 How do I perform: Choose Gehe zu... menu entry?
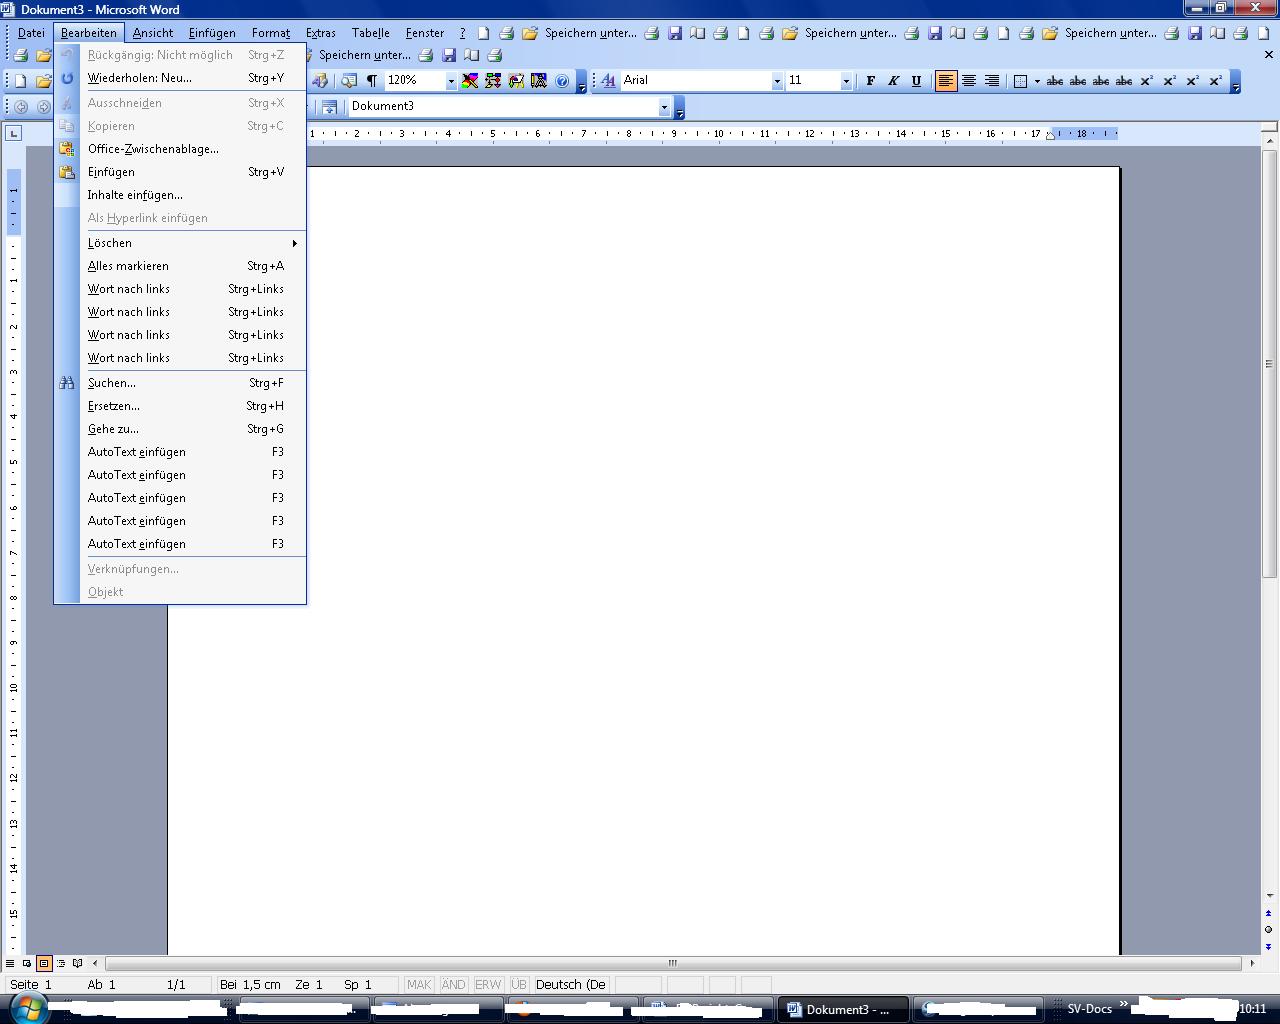tap(180, 429)
